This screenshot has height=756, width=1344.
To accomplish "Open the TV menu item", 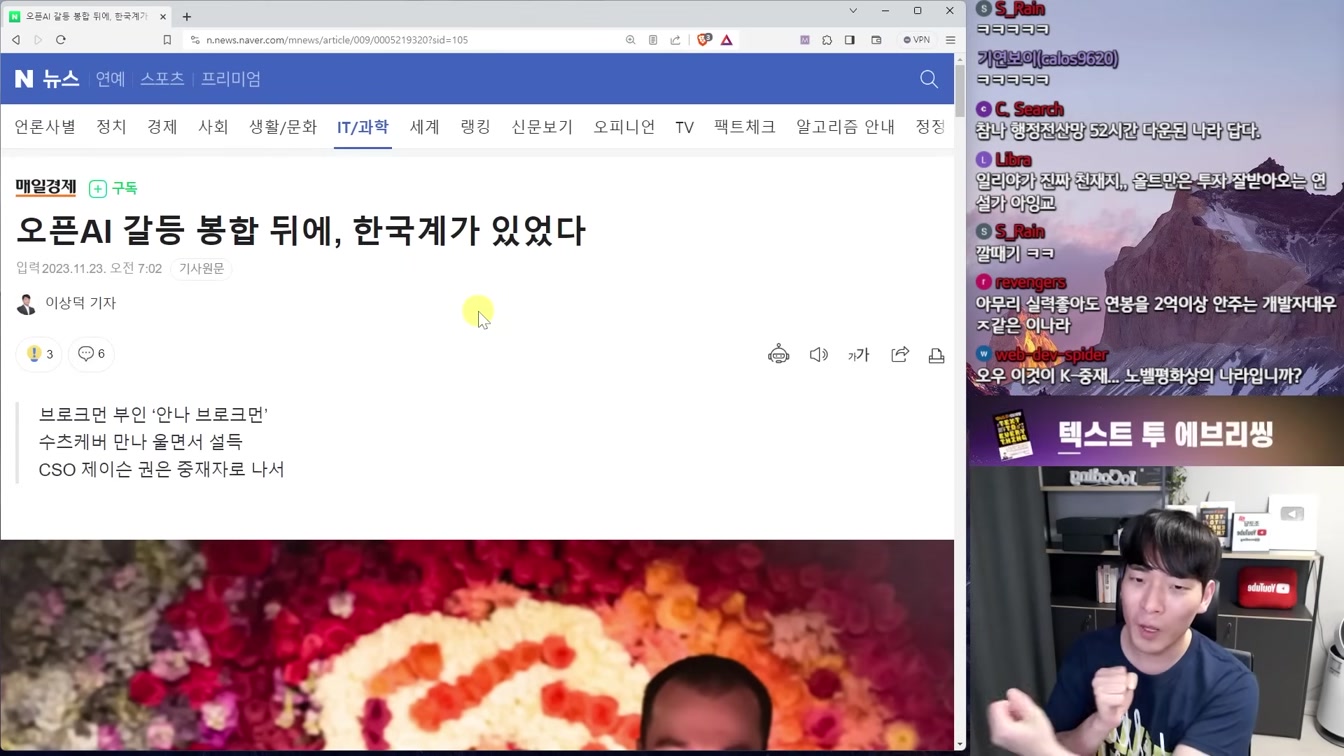I will pyautogui.click(x=684, y=127).
